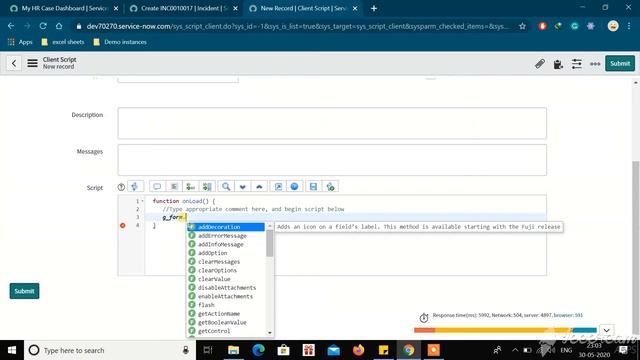Click the red error marker on line 4
The width and height of the screenshot is (640, 360).
[122, 225]
